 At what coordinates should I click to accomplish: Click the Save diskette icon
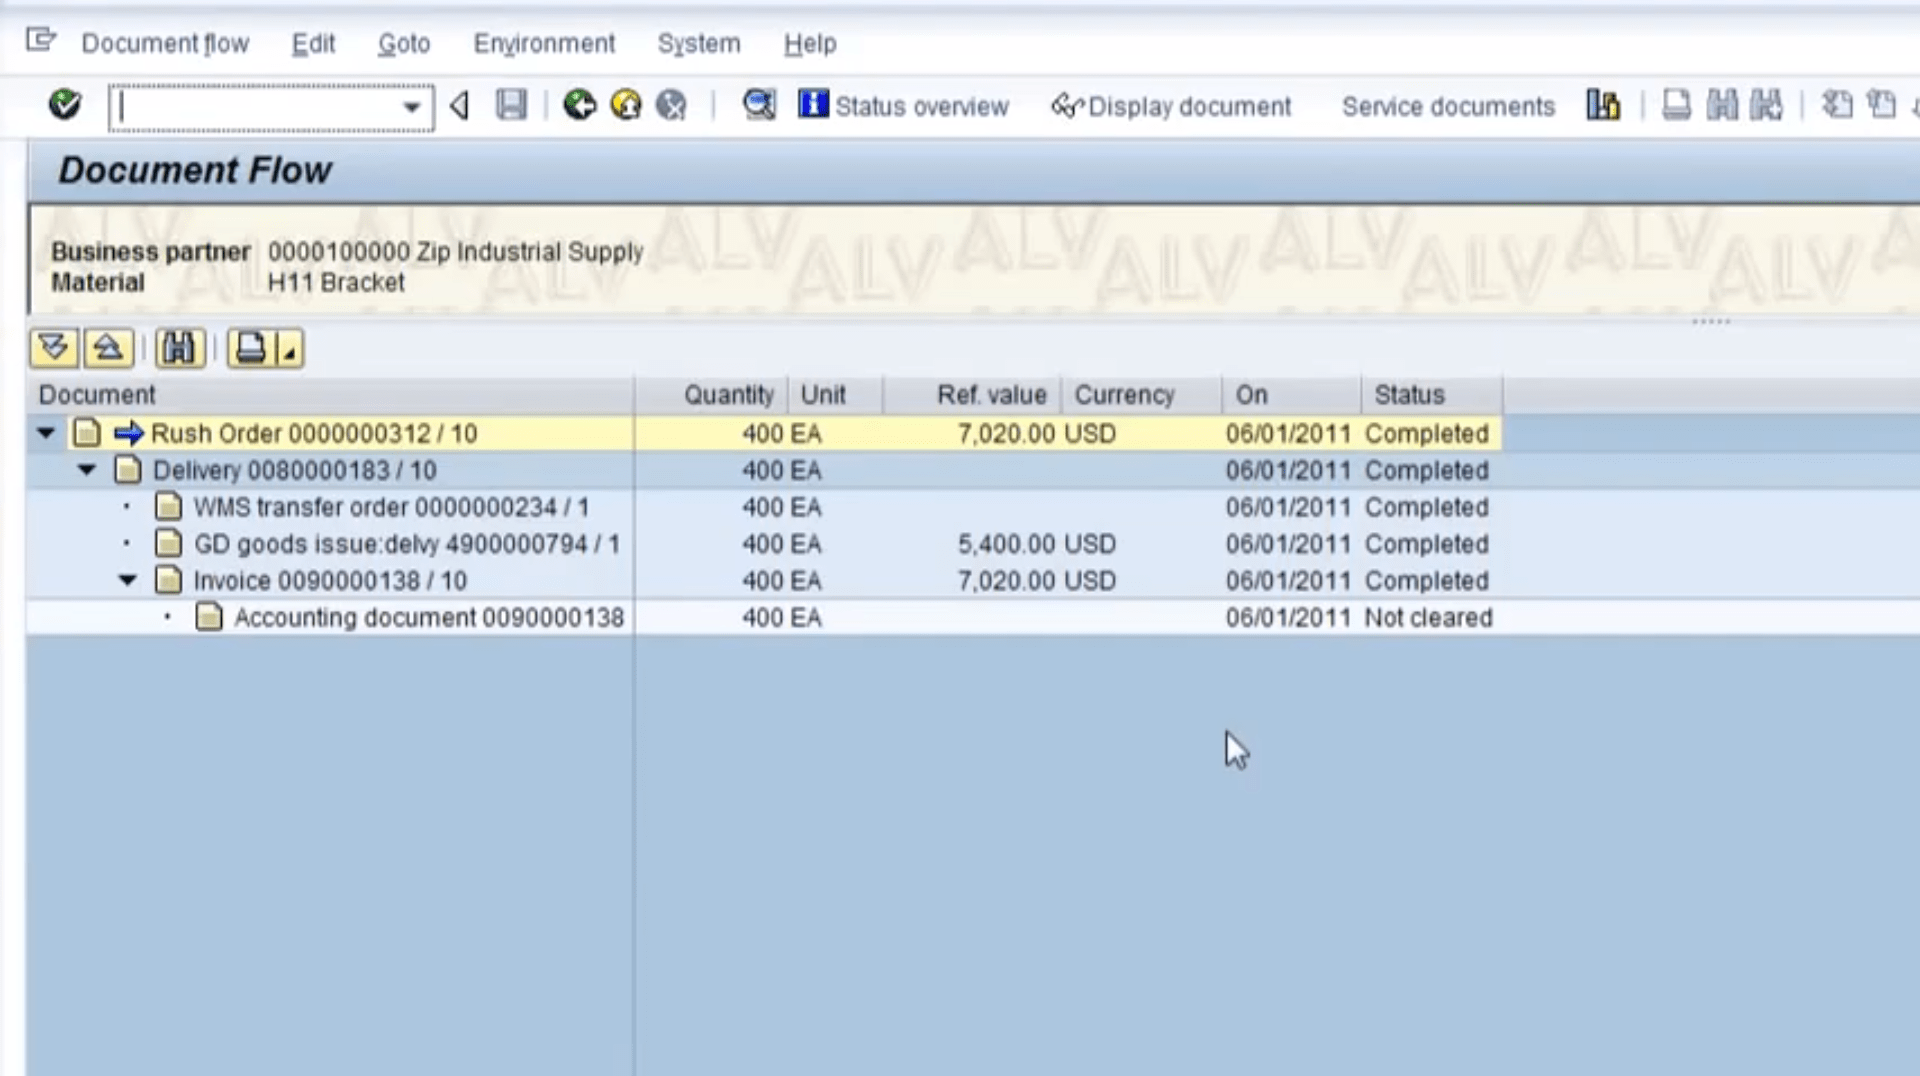pyautogui.click(x=511, y=105)
